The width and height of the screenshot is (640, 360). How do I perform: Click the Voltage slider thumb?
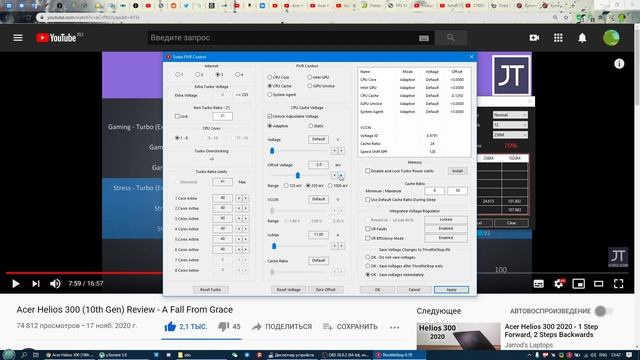pos(272,151)
